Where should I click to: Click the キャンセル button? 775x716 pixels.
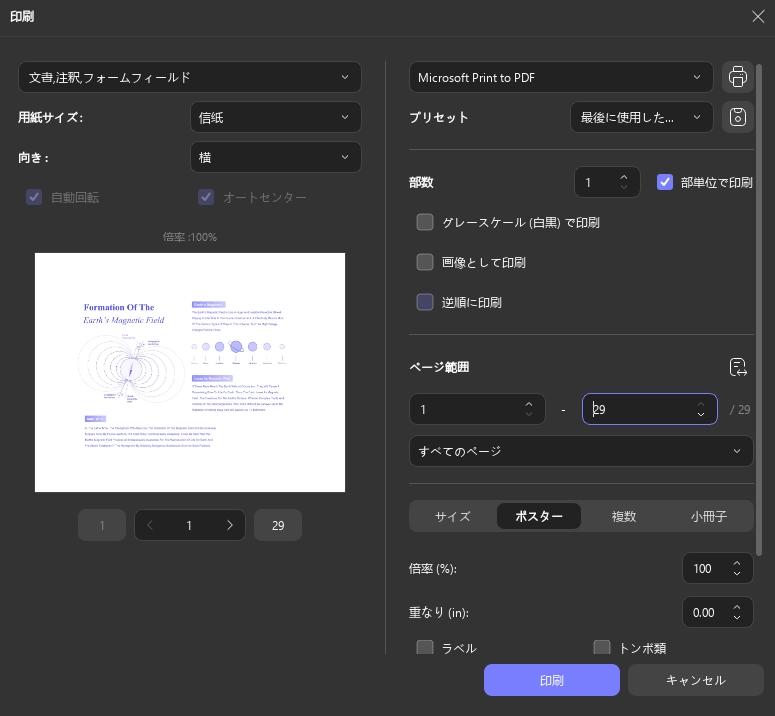click(695, 680)
